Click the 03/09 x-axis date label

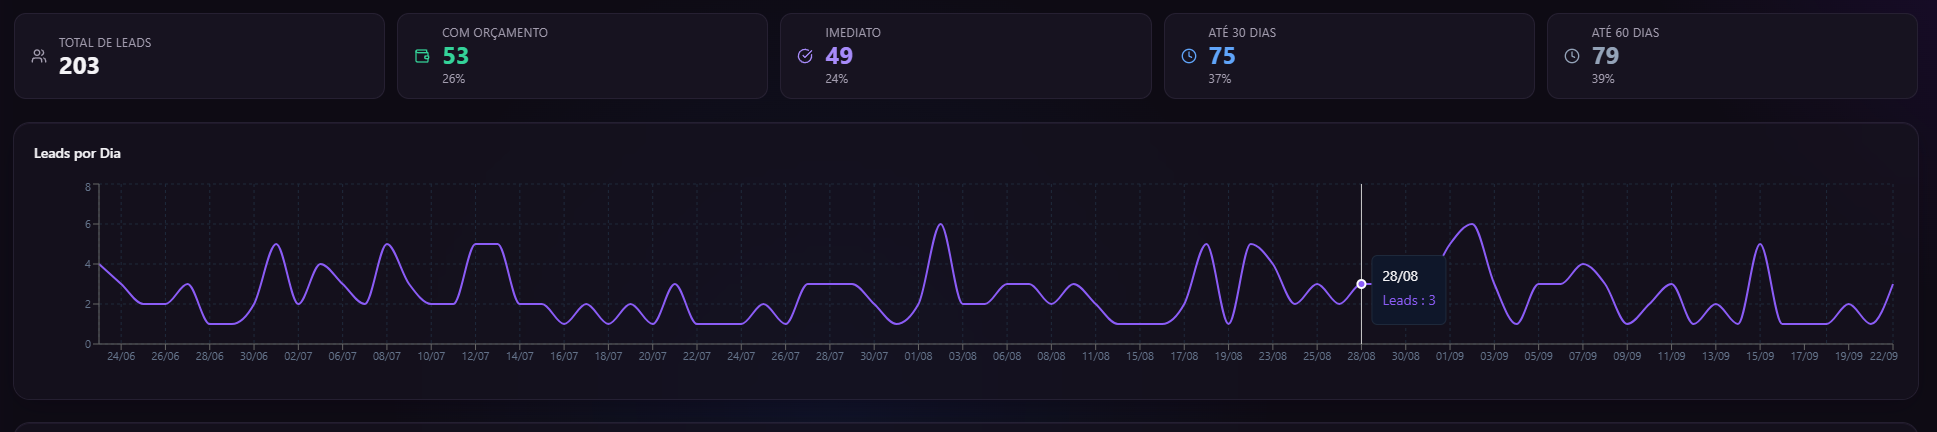pos(1494,356)
